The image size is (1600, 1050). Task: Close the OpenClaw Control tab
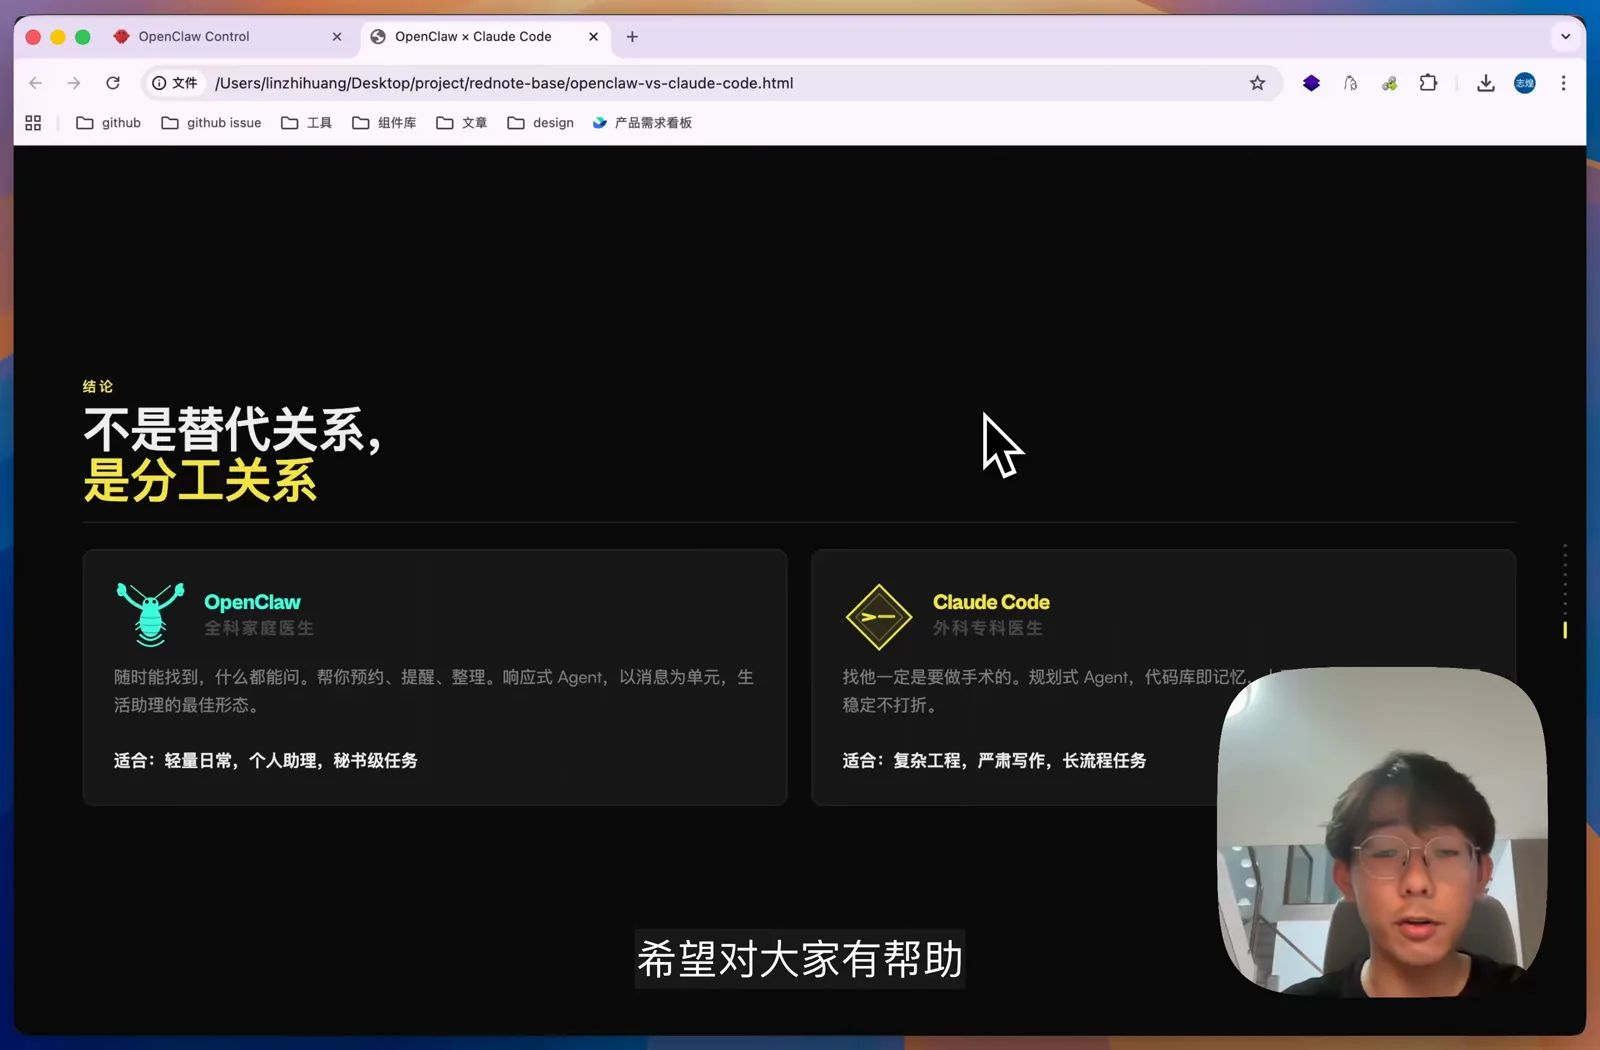[337, 37]
